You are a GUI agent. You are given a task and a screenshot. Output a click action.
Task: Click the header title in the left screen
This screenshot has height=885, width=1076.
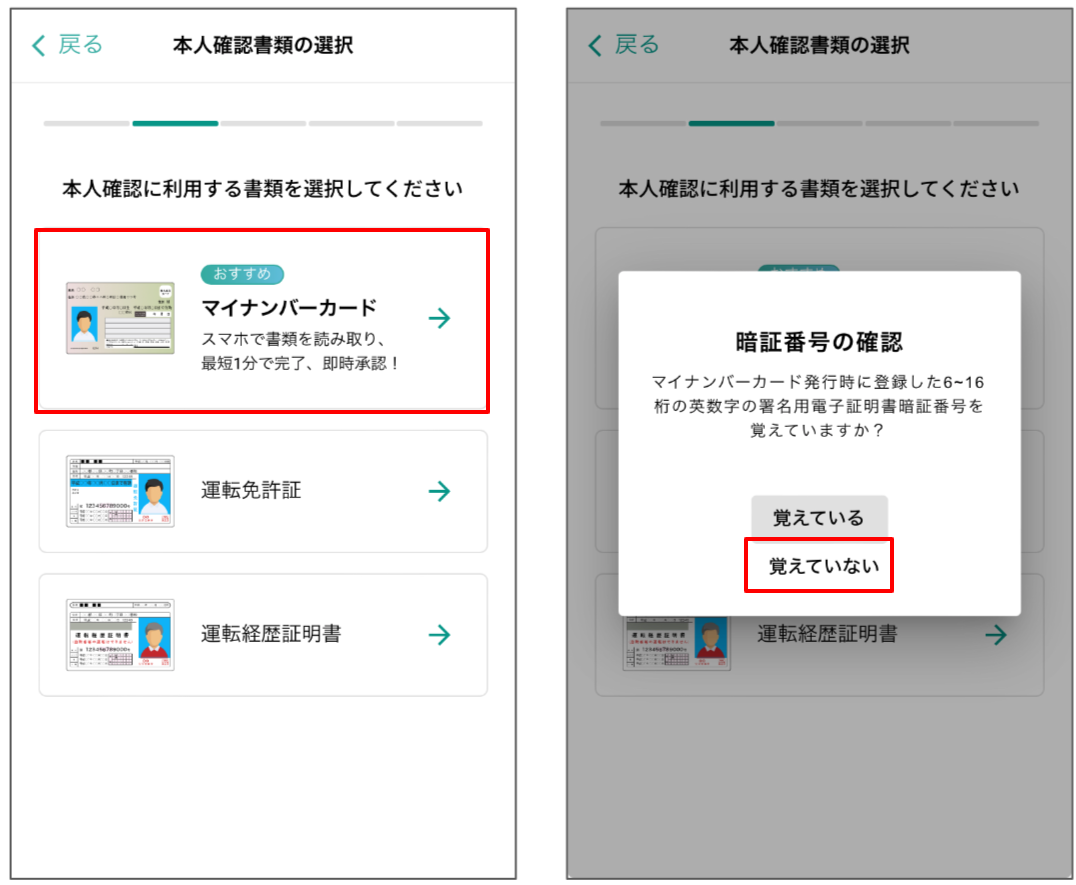pyautogui.click(x=263, y=45)
